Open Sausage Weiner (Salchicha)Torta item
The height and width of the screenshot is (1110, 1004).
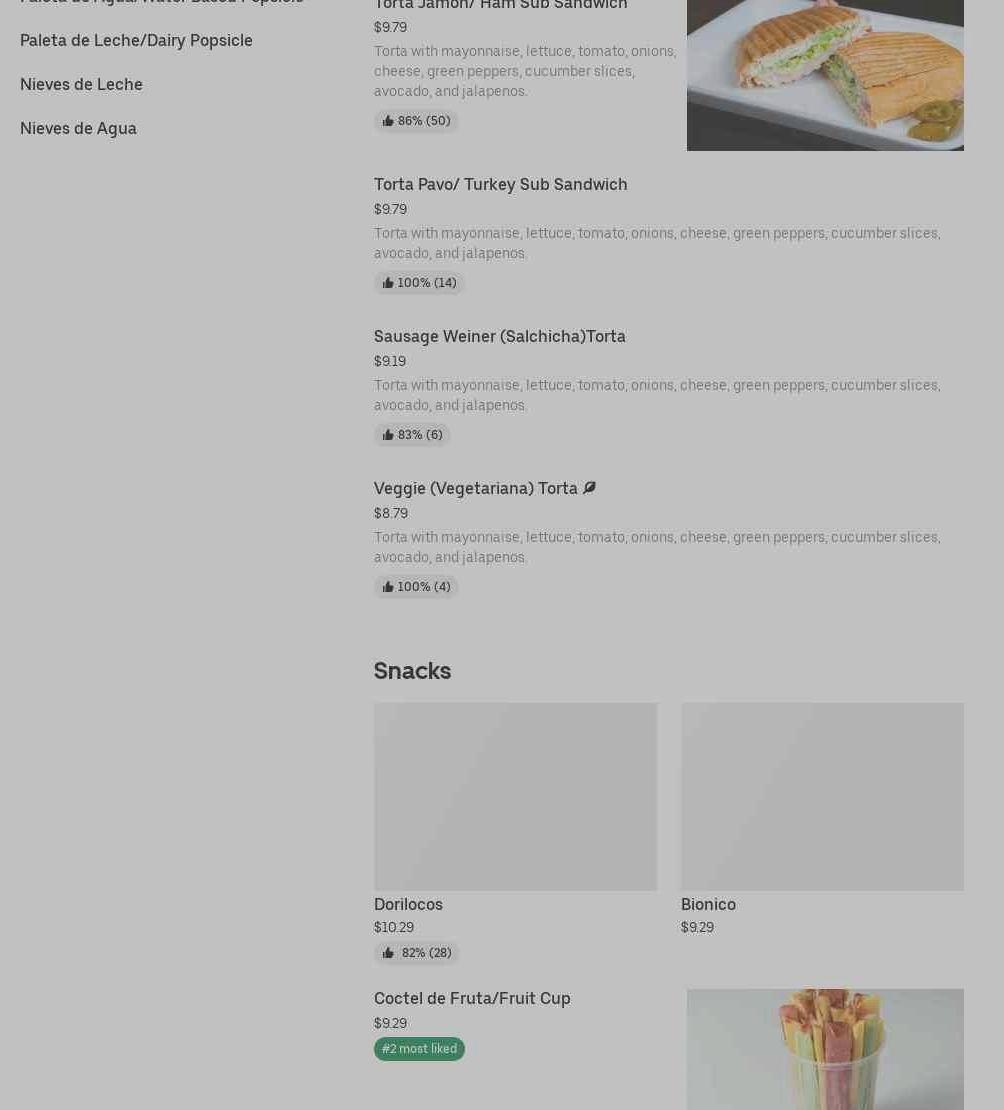click(x=500, y=336)
